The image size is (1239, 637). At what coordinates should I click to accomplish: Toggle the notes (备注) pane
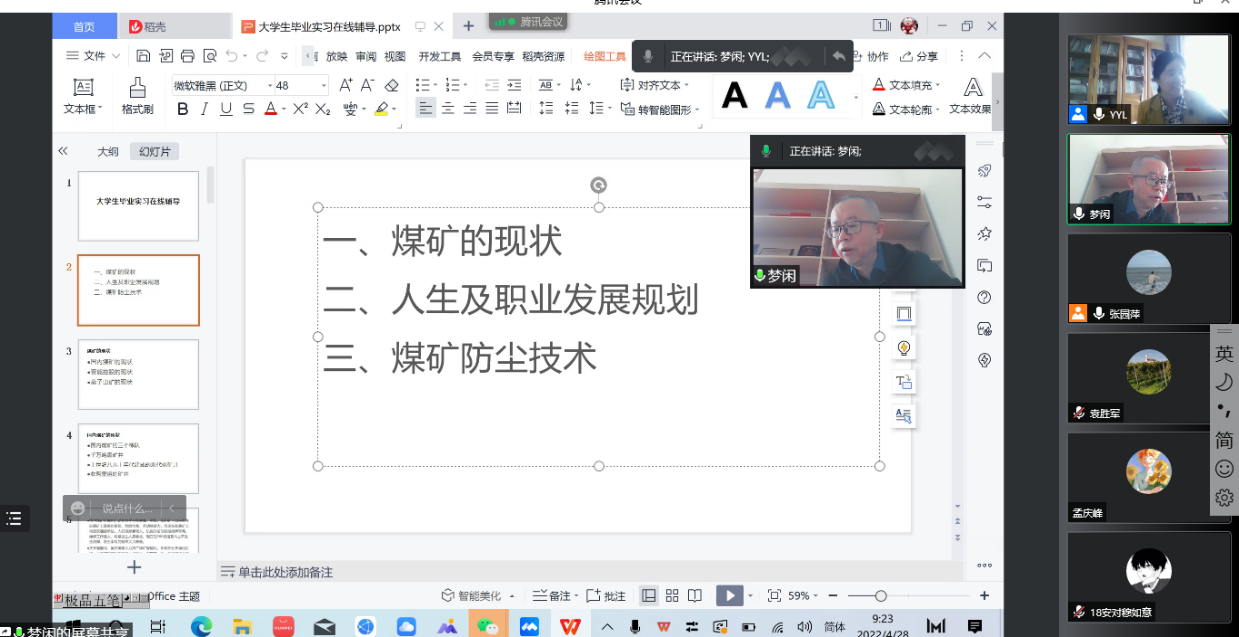click(551, 595)
